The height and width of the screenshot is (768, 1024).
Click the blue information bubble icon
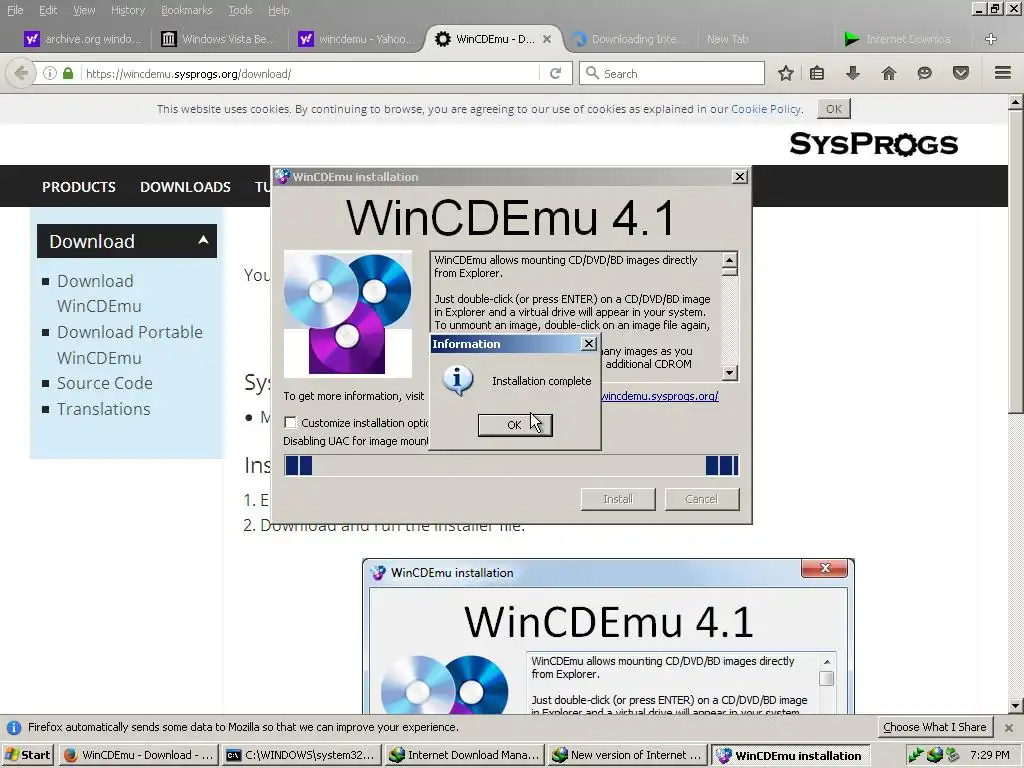[457, 381]
